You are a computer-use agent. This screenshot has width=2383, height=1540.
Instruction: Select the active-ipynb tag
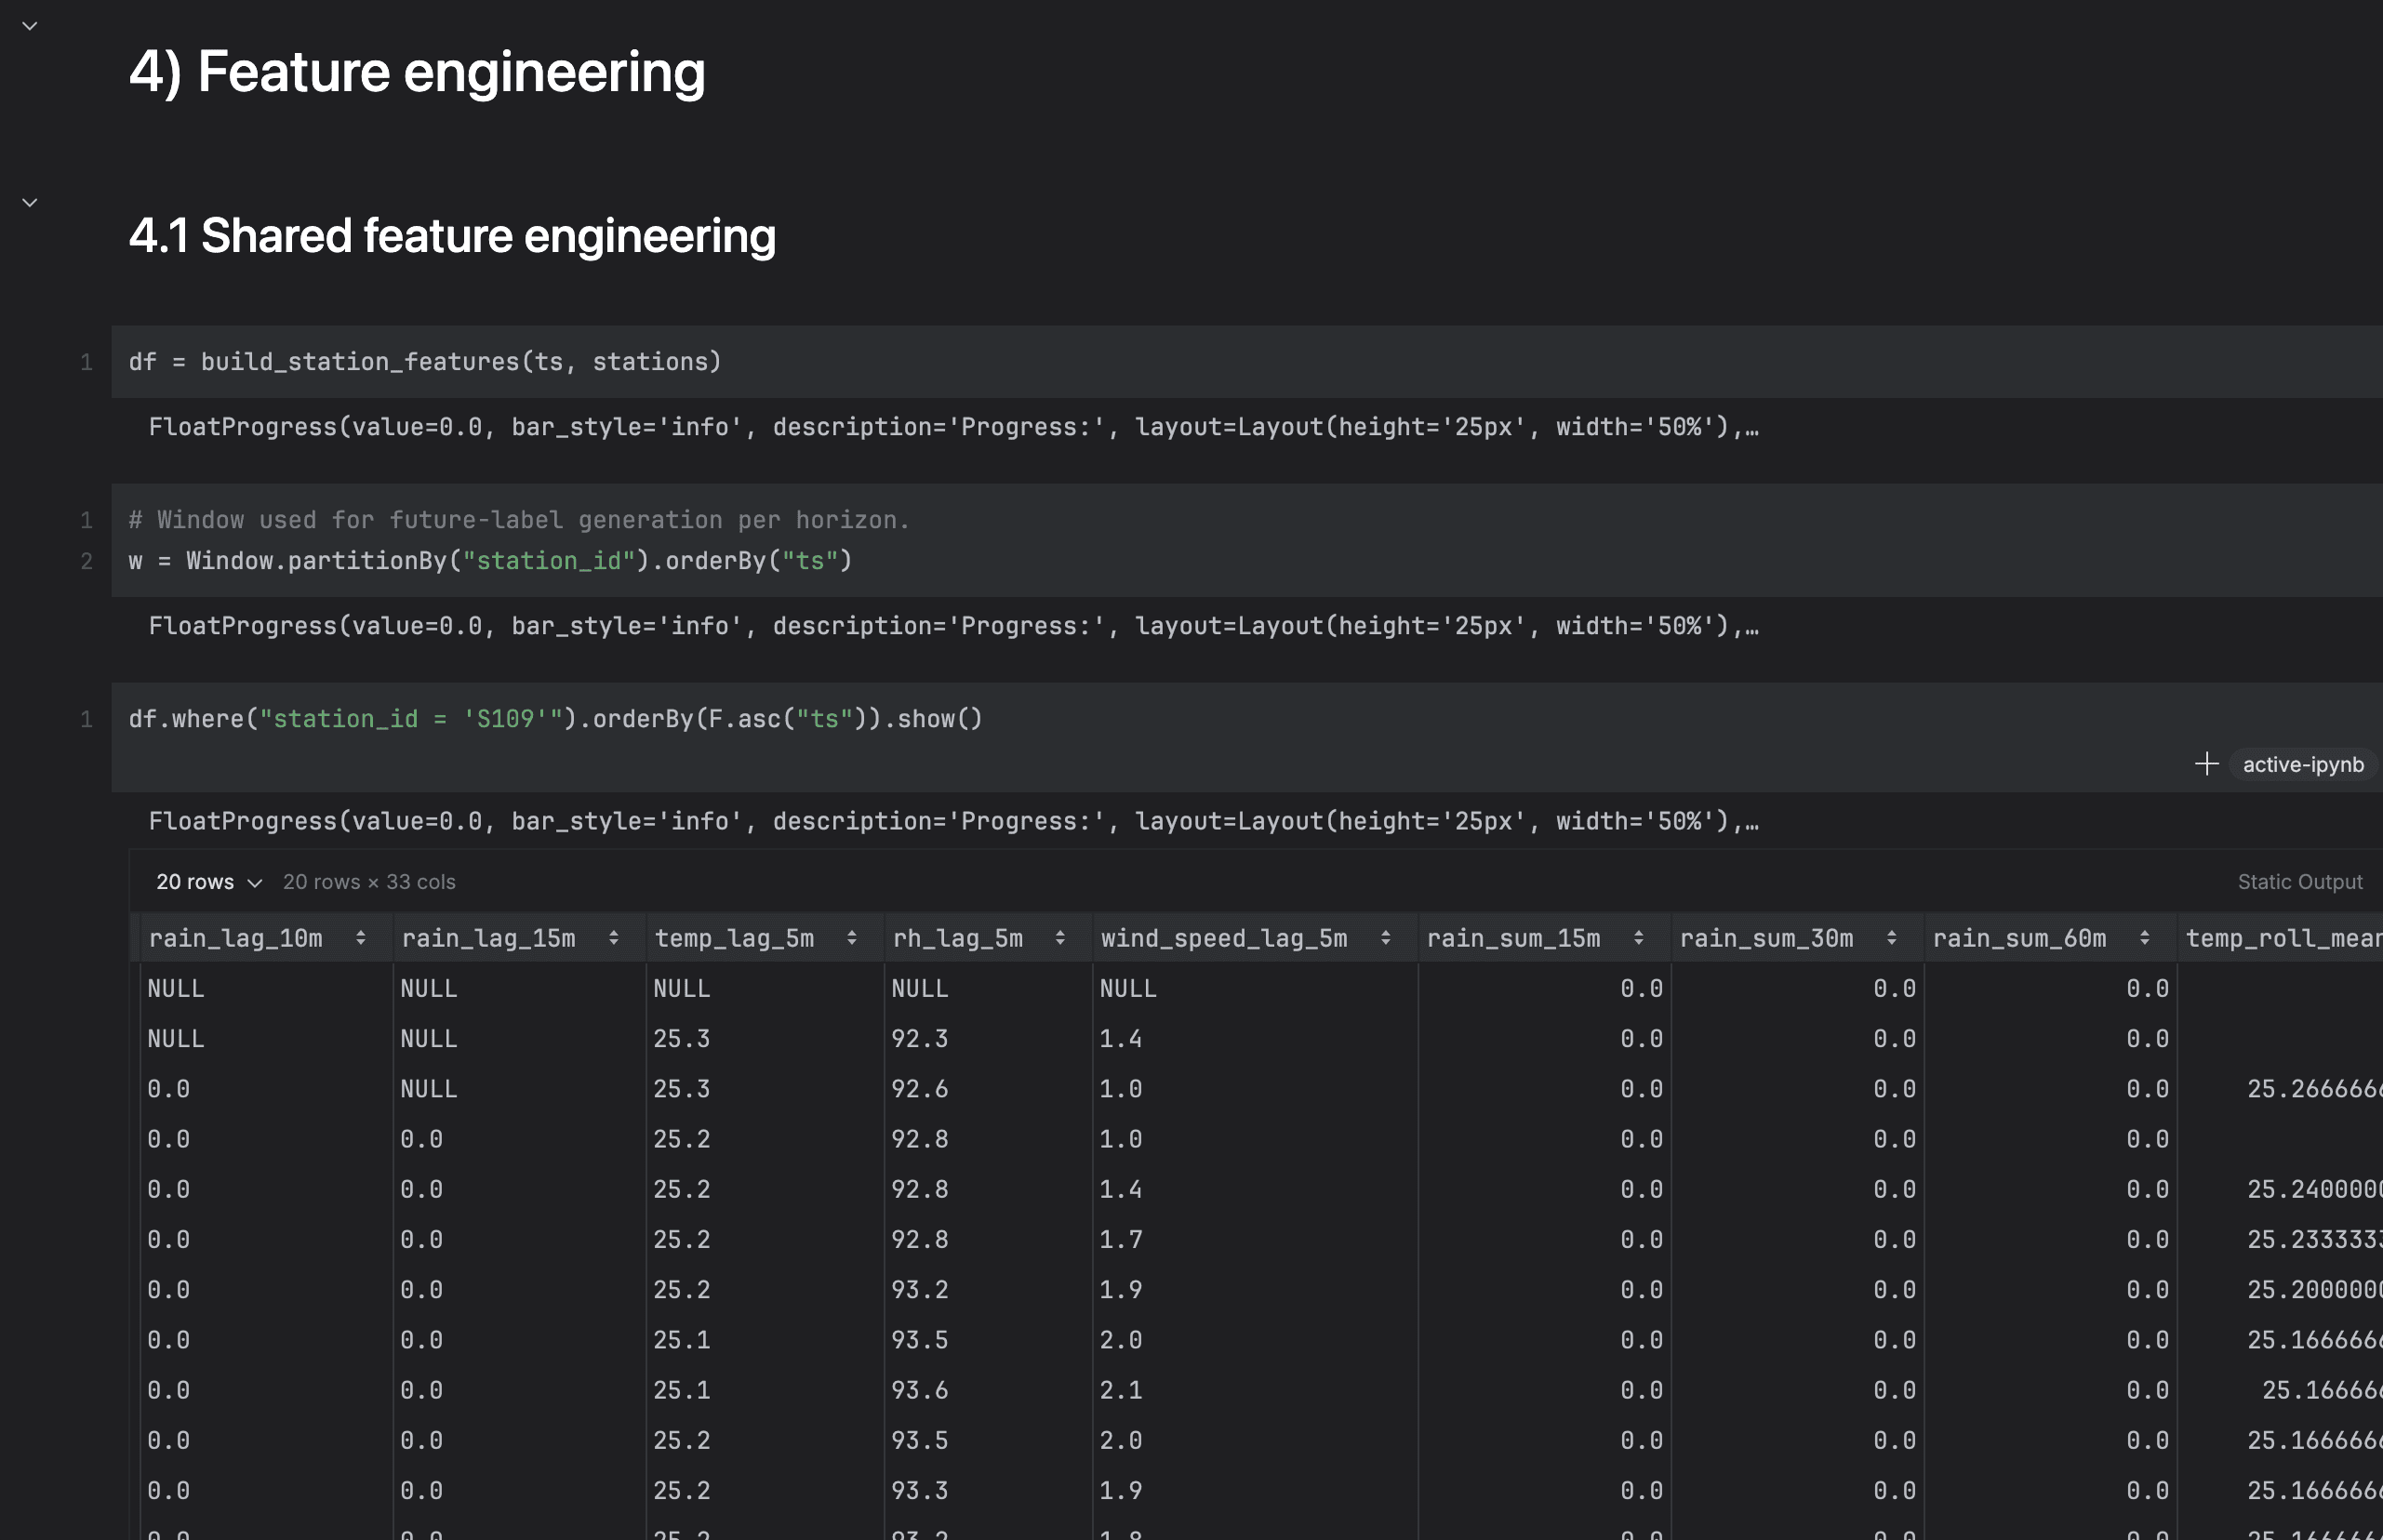point(2303,764)
